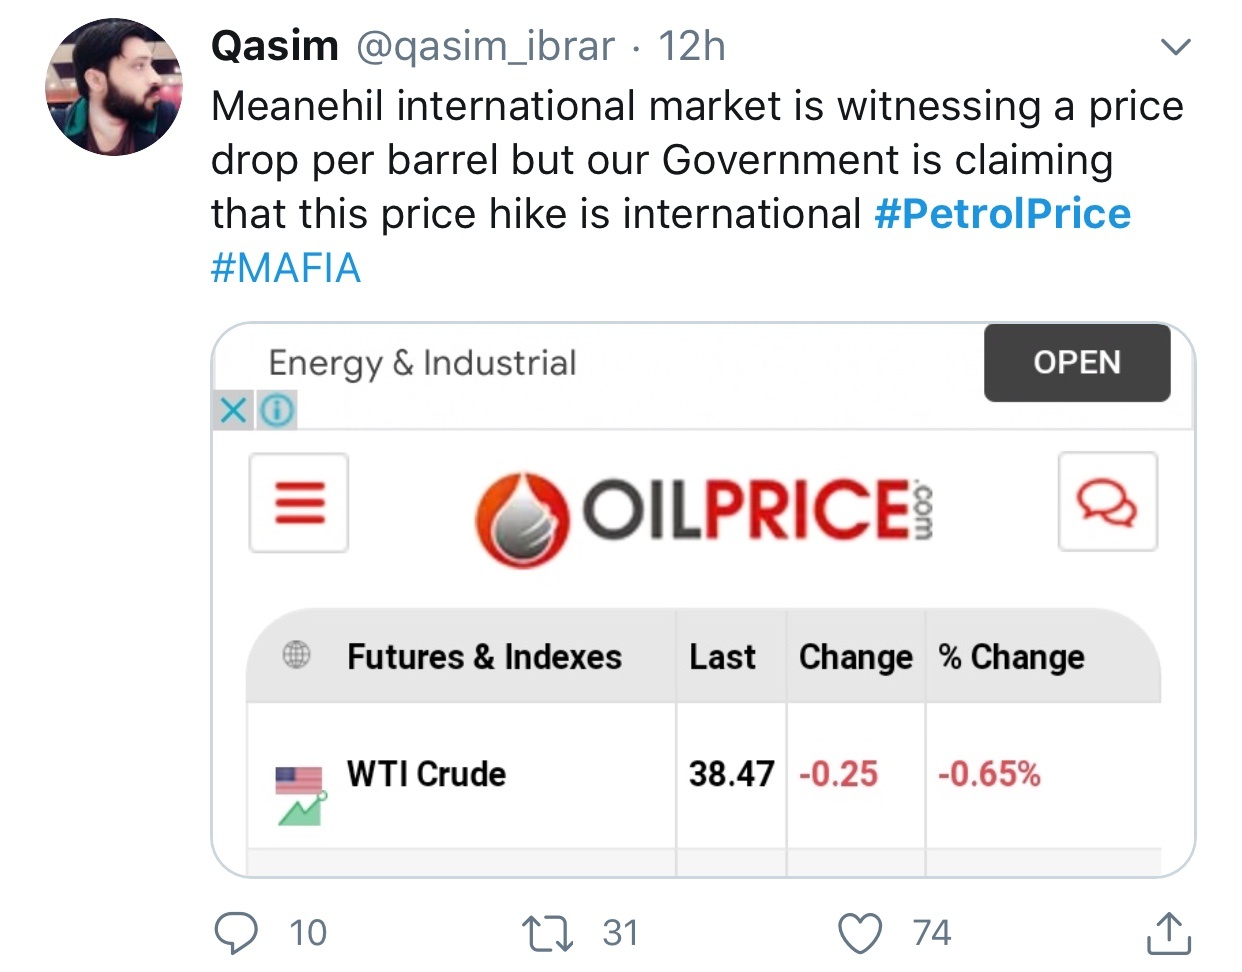1242x972 pixels.
Task: Click the #MAFIA hashtag
Action: tap(286, 268)
